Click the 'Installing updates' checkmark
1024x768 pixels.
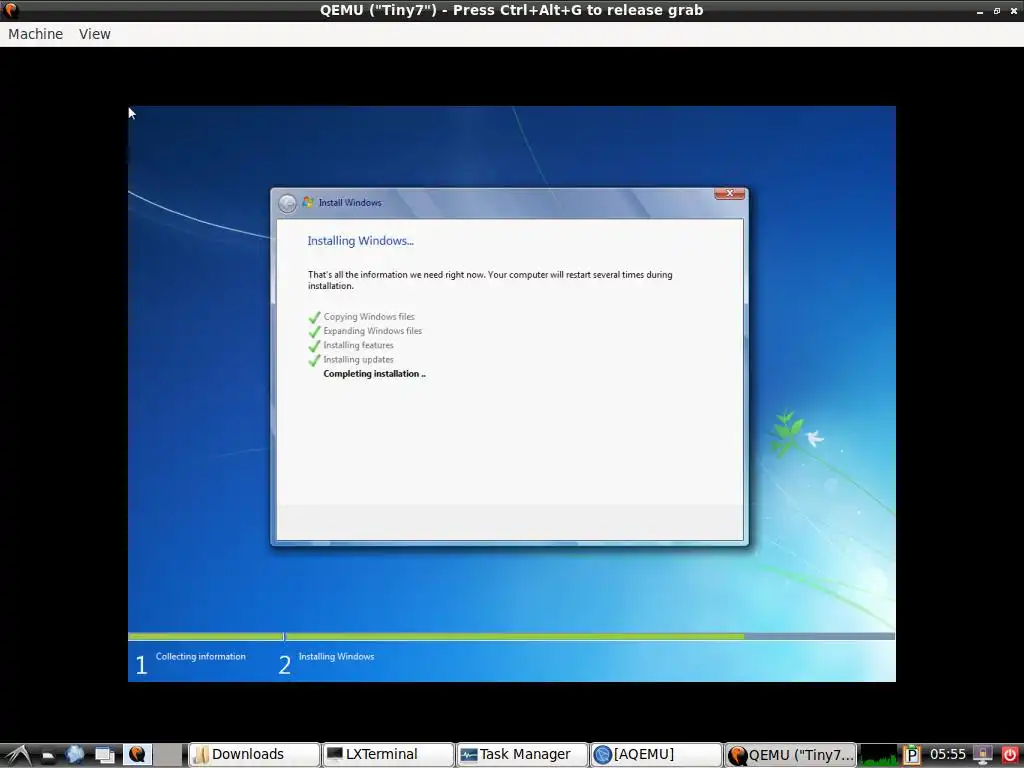coord(314,360)
